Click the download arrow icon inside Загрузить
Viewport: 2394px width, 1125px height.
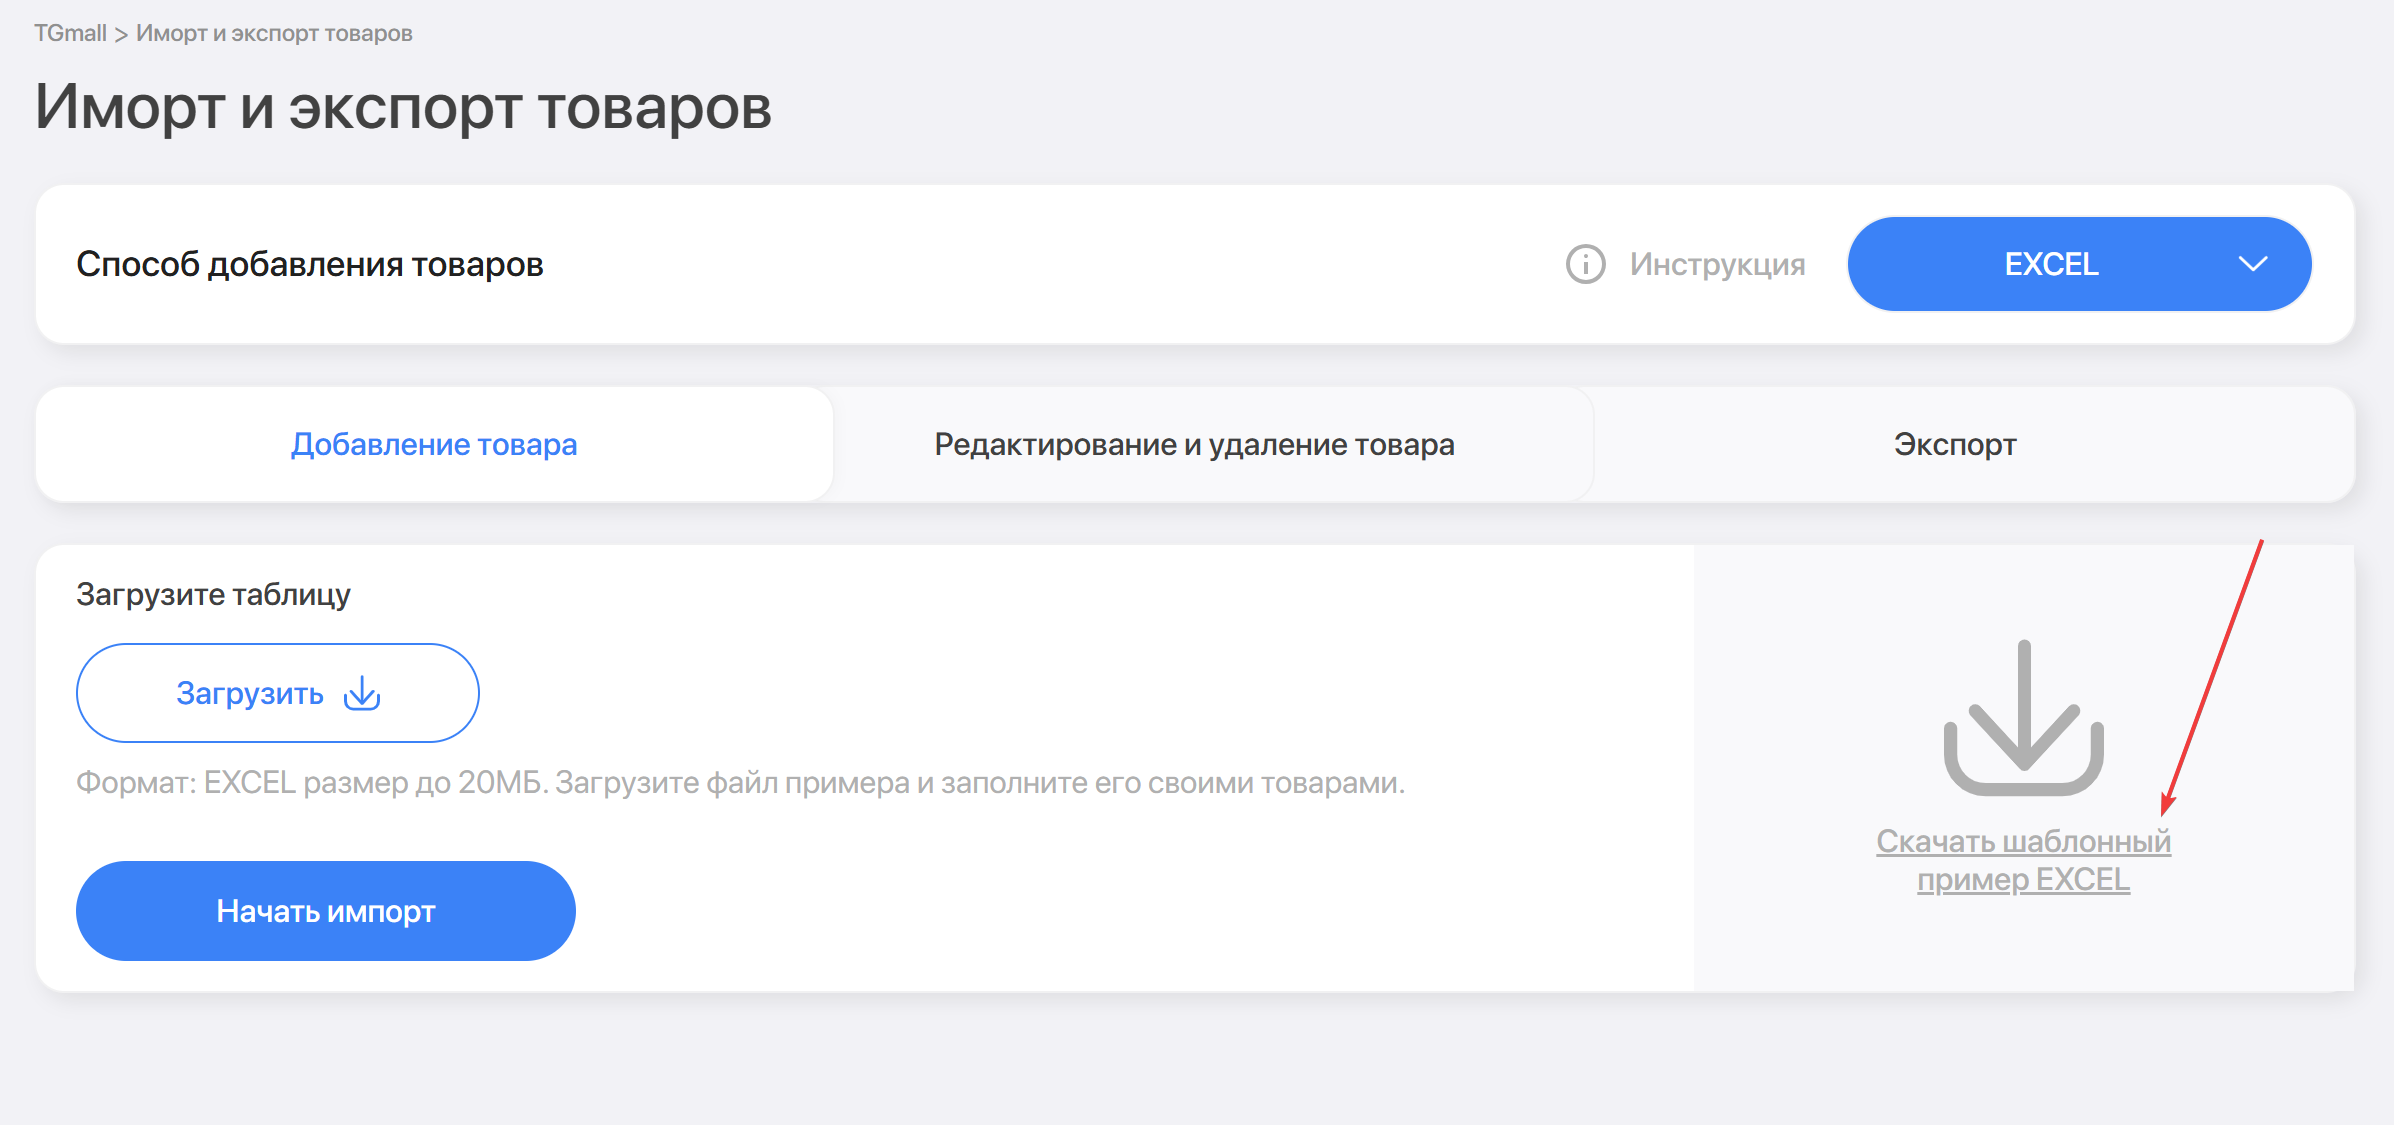coord(362,693)
